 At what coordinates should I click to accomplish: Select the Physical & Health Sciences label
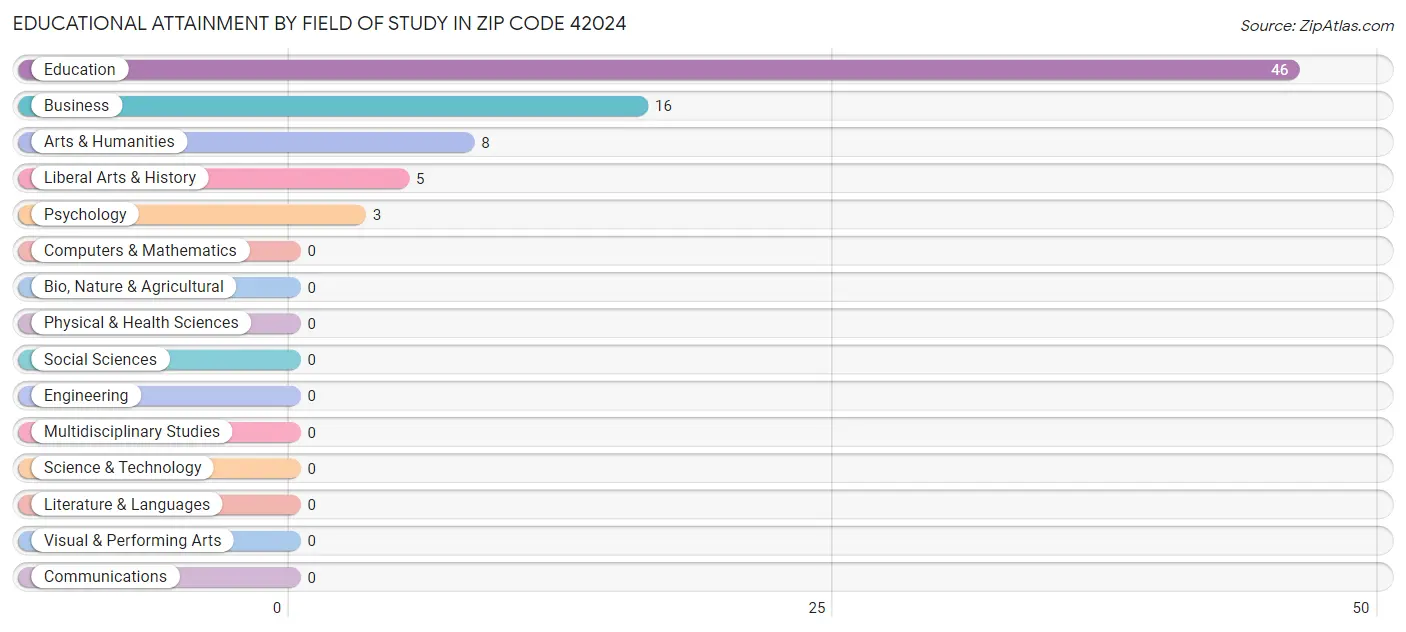(141, 323)
